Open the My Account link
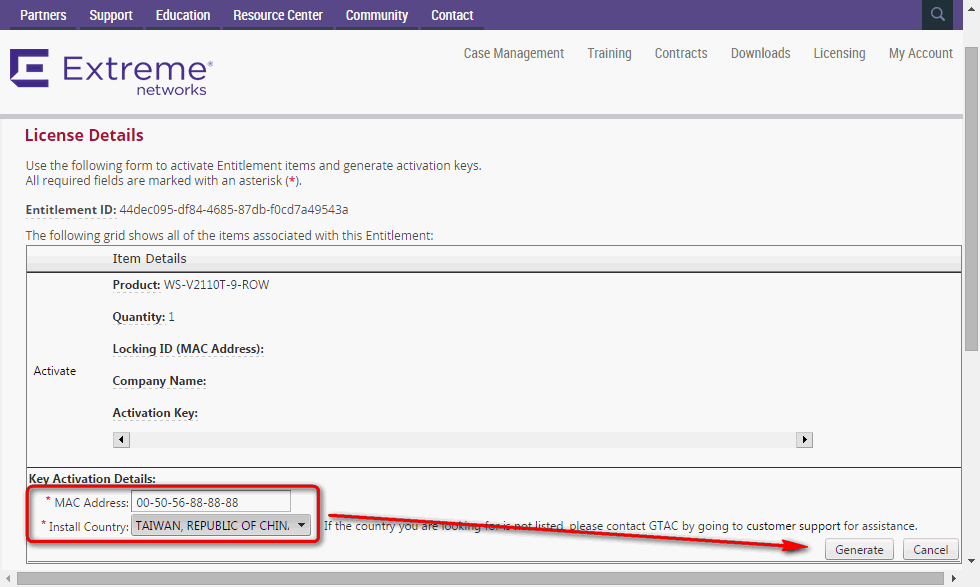The image size is (980, 587). (921, 53)
